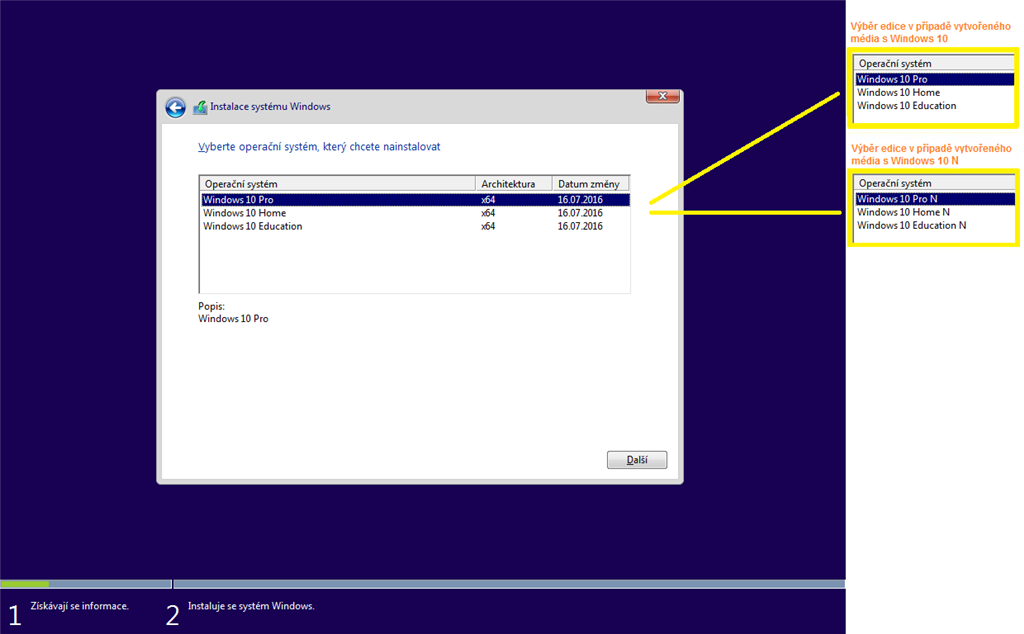The image size is (1024, 634).
Task: Click the Popis description label
Action: click(212, 306)
